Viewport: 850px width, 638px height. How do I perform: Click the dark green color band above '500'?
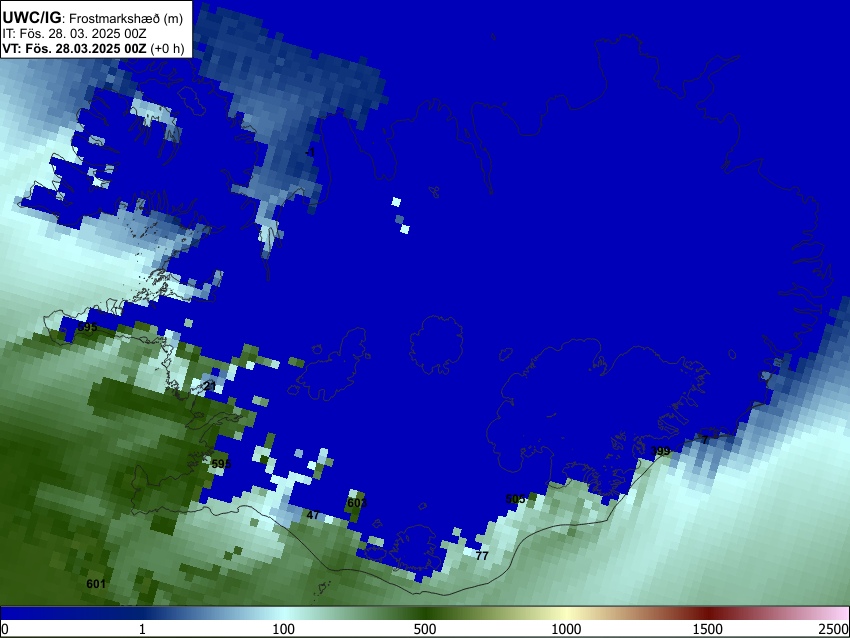(x=424, y=614)
